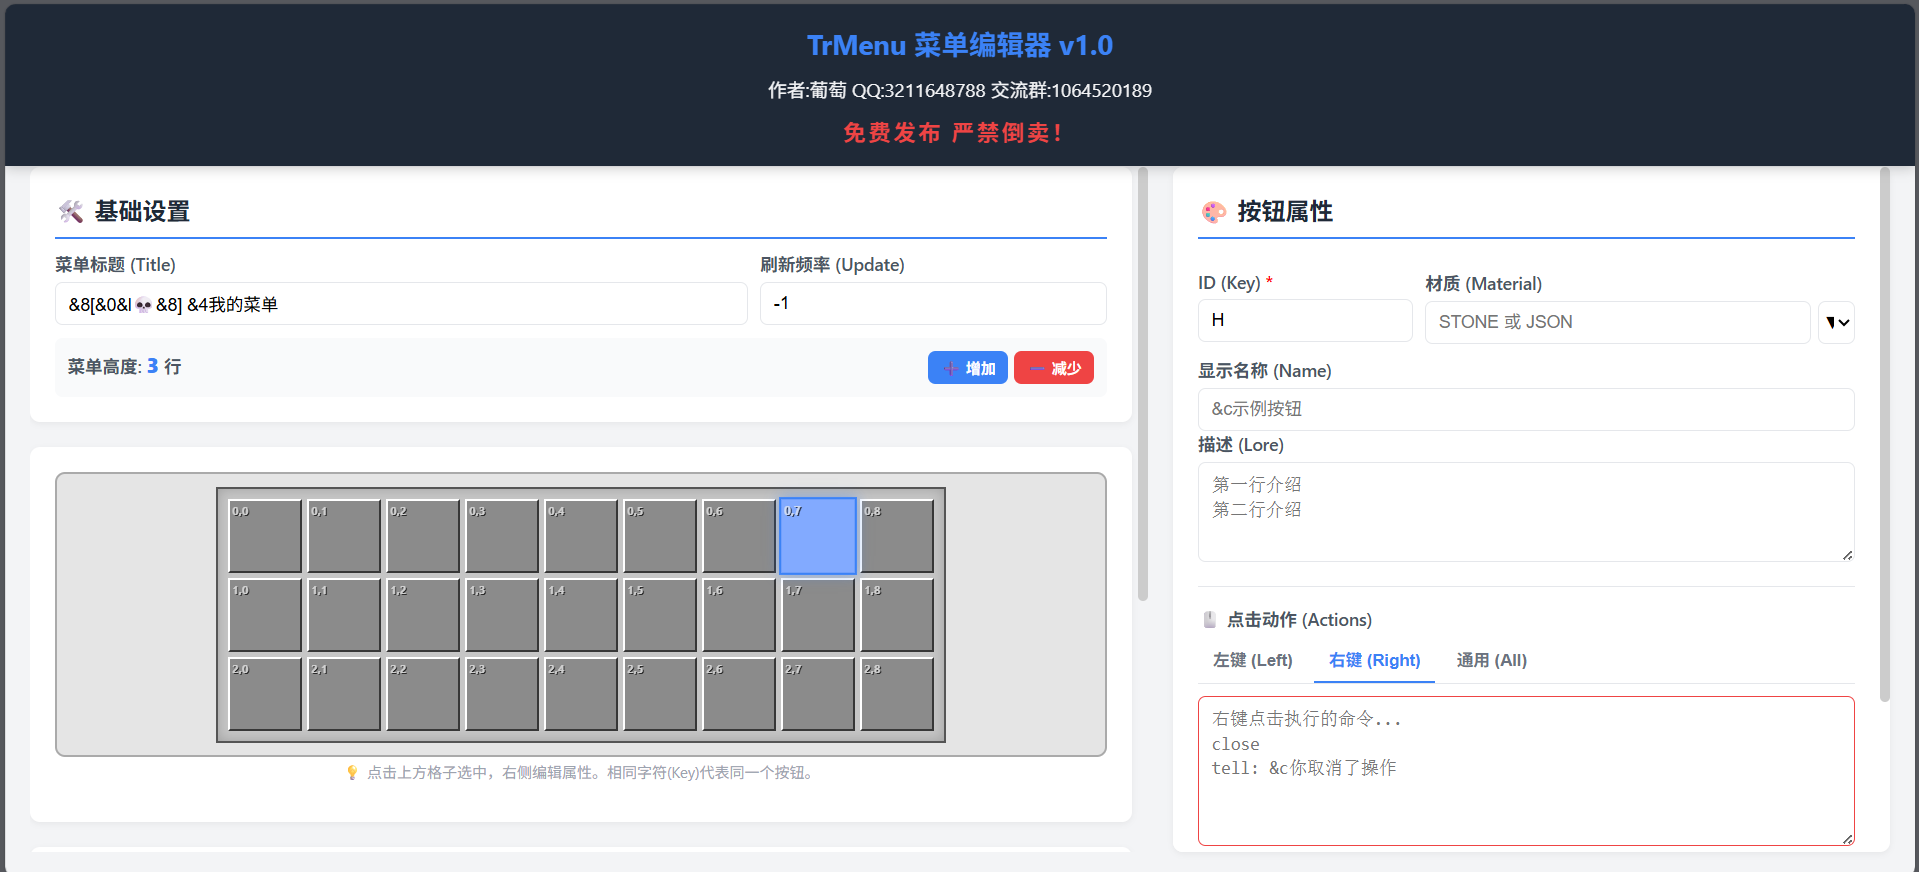Click the ID (Key) input field
The image size is (1919, 872).
tap(1304, 321)
